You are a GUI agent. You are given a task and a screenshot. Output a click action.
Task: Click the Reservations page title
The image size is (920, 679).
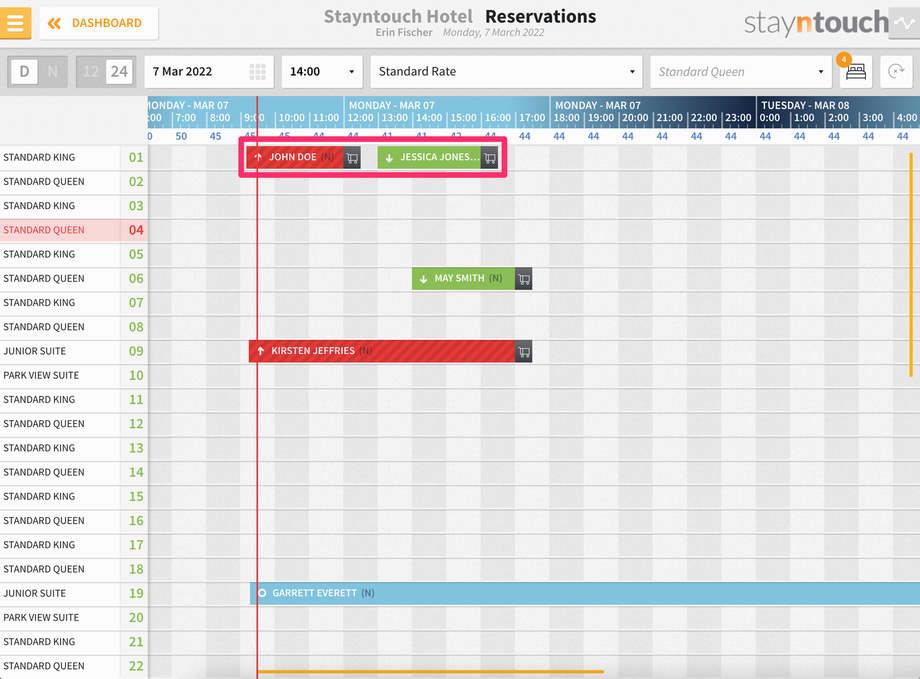pyautogui.click(x=540, y=16)
